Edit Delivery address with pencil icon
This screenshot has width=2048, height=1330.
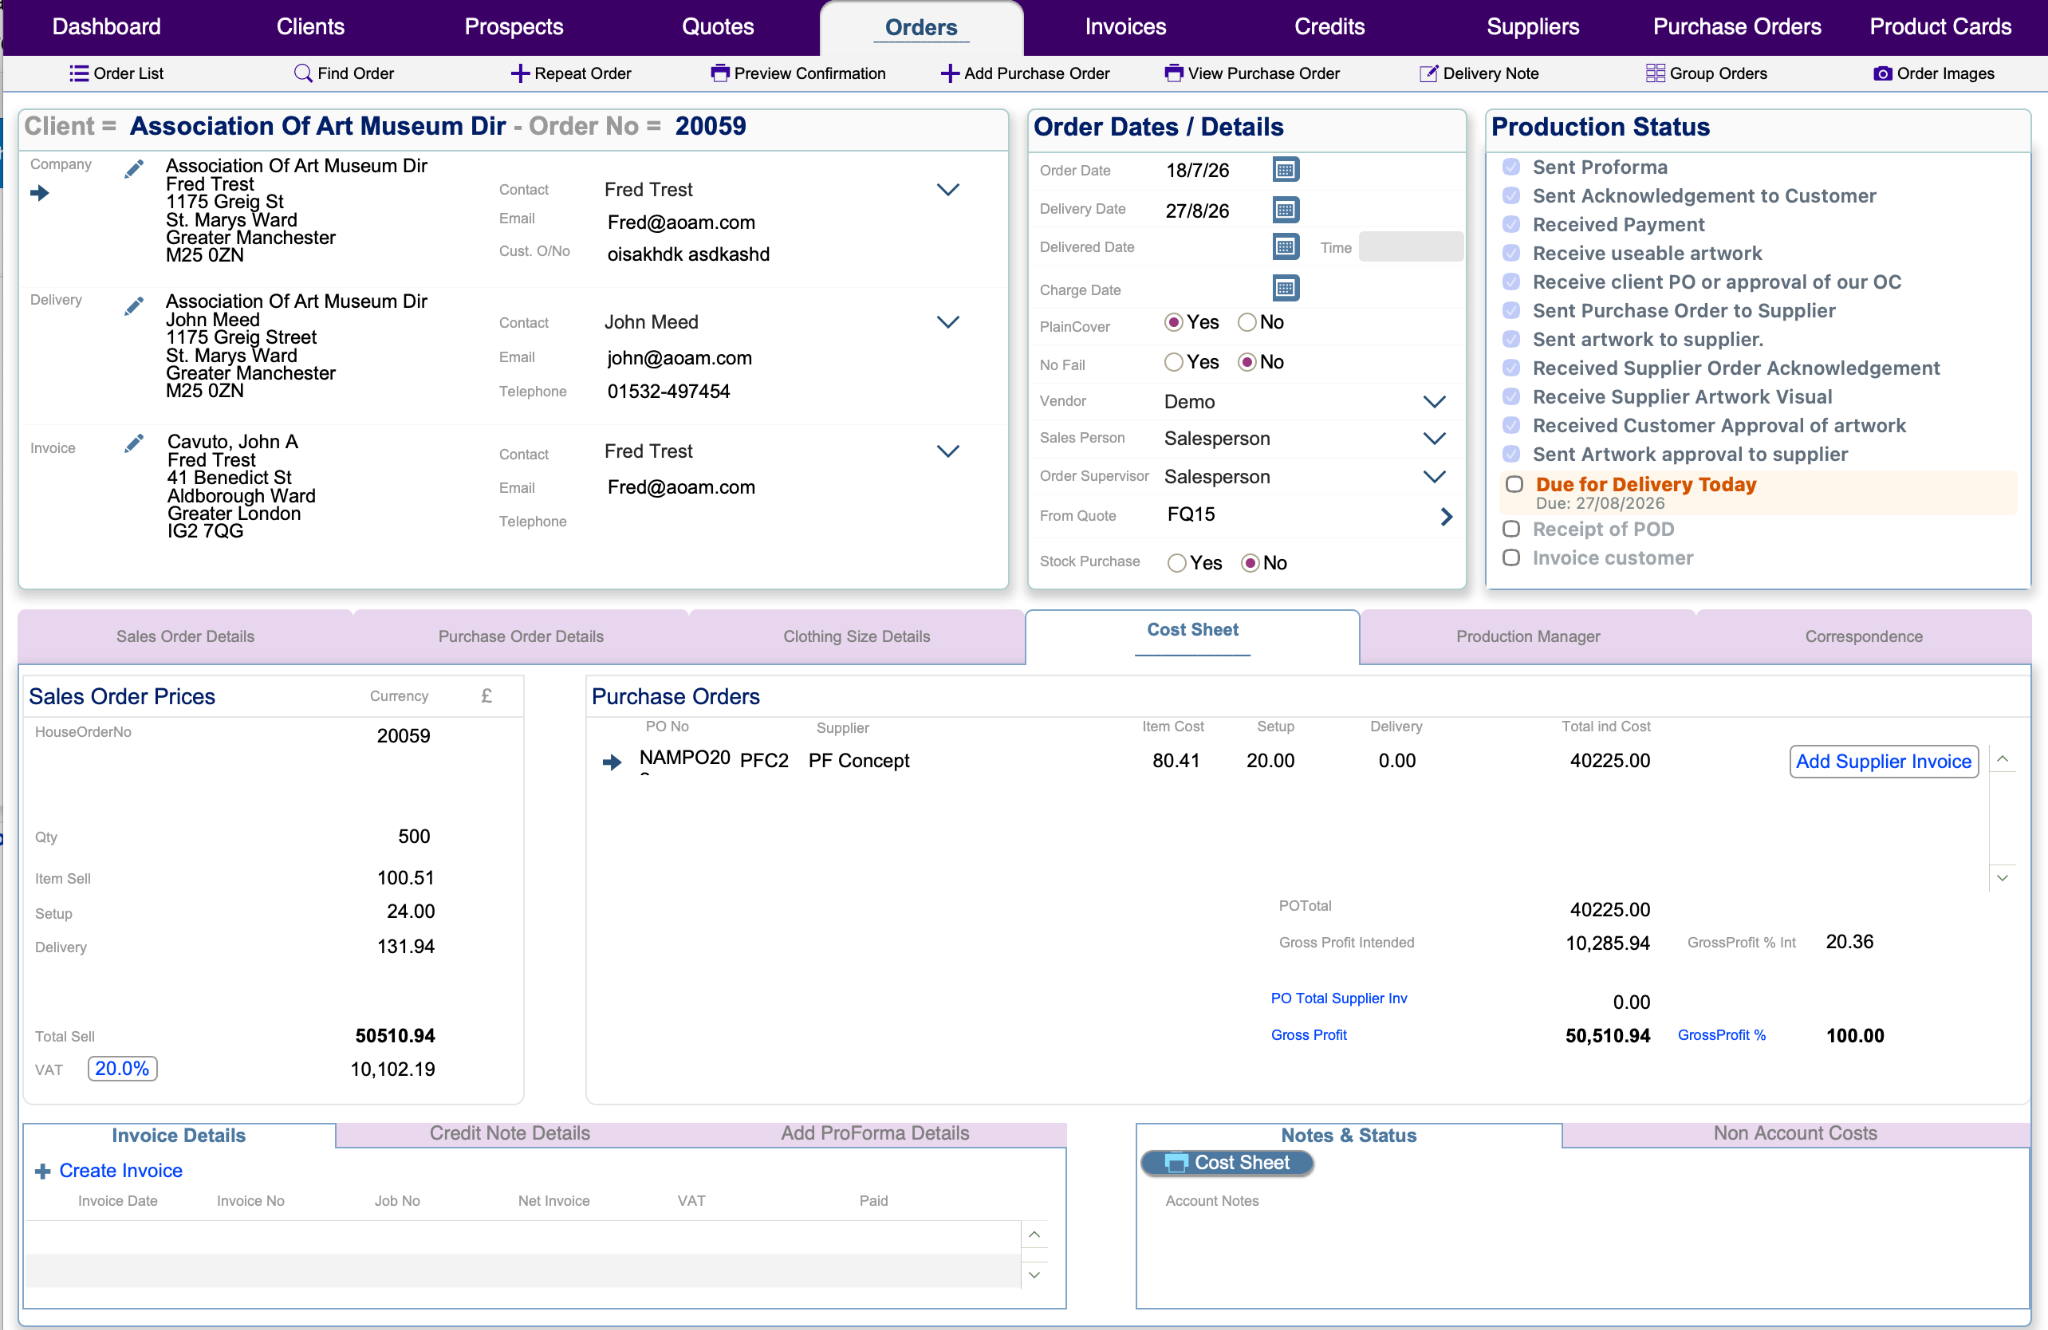[134, 305]
